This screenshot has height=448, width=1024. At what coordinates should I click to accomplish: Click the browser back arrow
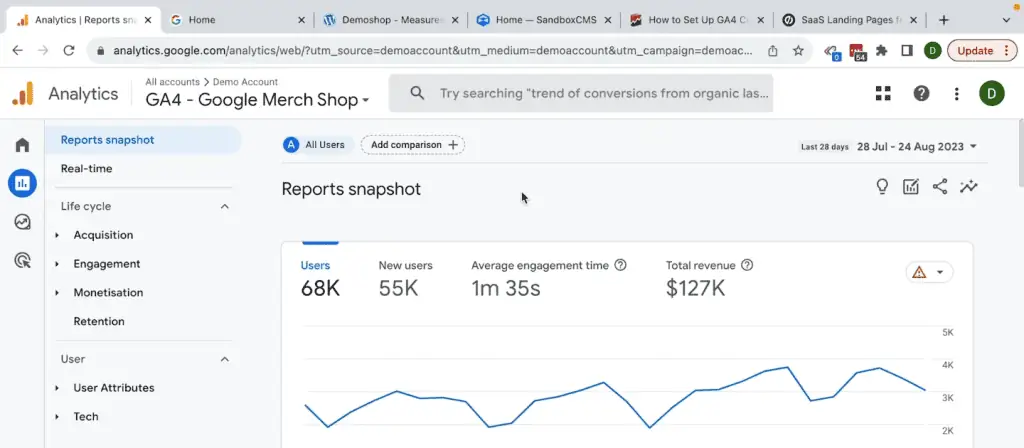[18, 50]
